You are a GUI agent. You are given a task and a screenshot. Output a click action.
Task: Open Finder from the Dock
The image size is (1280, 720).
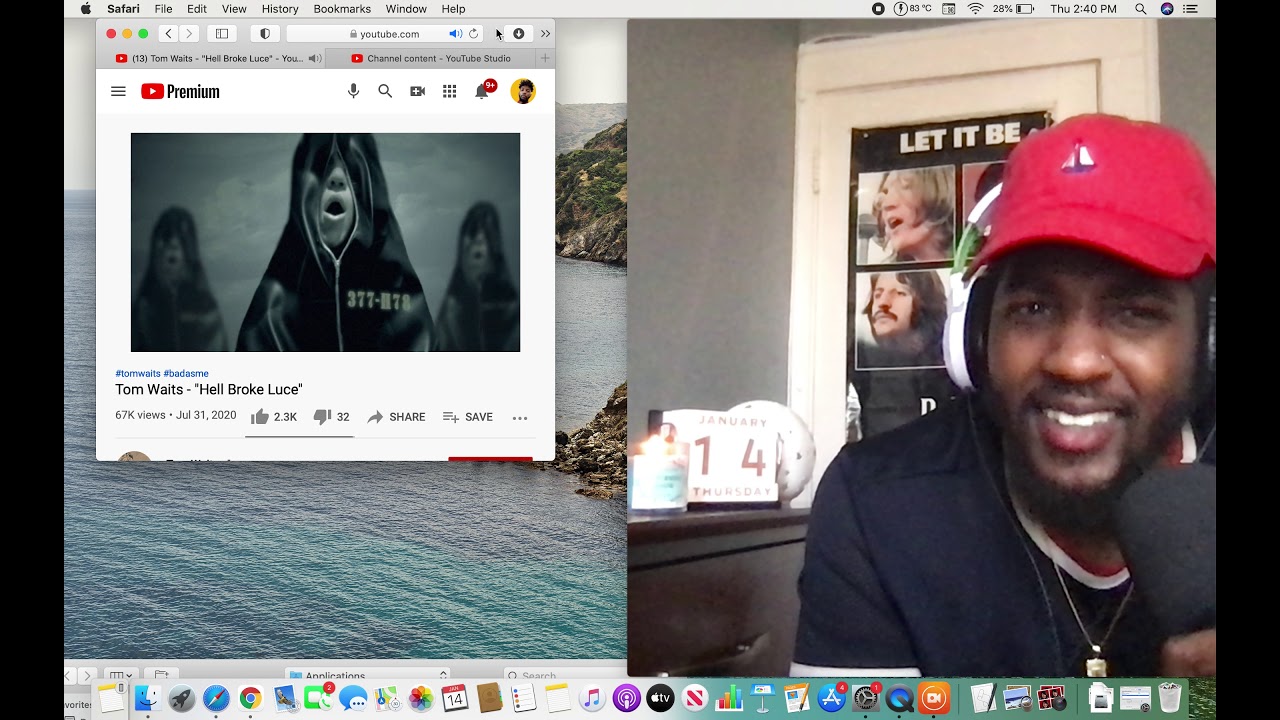click(x=148, y=698)
